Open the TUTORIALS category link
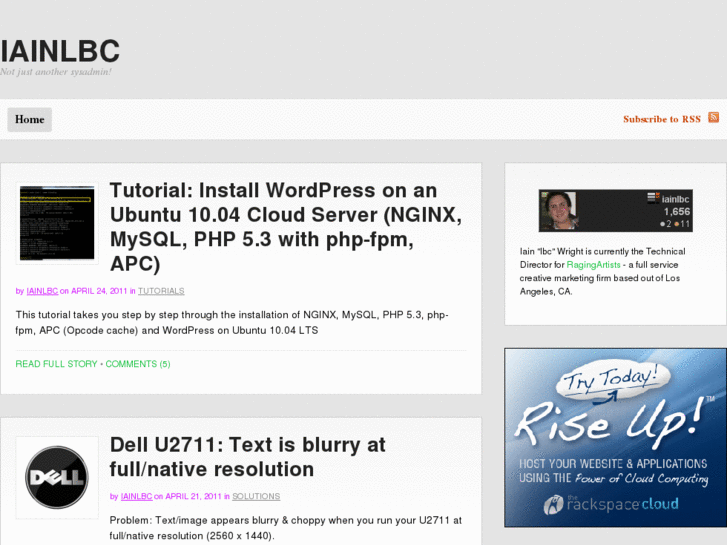Viewport: 727px width, 545px height. (x=161, y=291)
